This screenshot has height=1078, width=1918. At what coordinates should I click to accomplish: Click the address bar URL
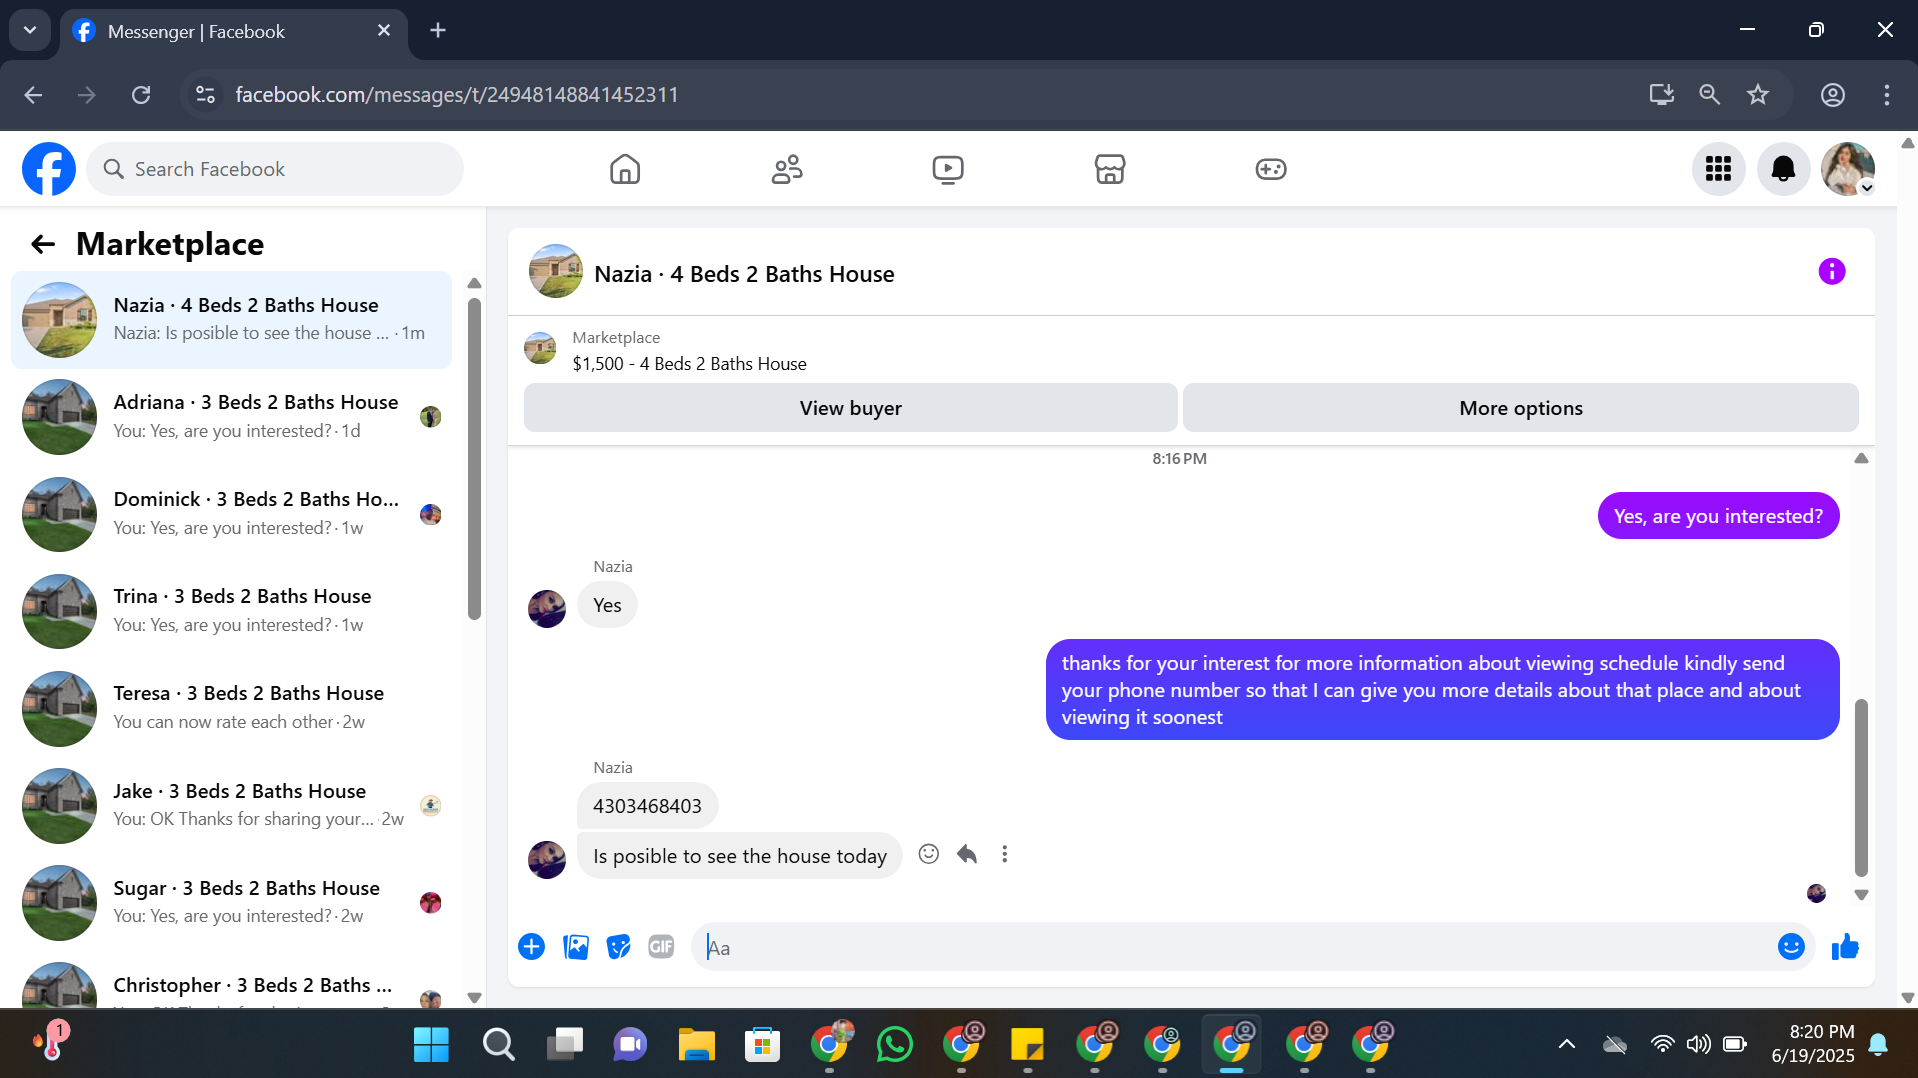(x=457, y=95)
